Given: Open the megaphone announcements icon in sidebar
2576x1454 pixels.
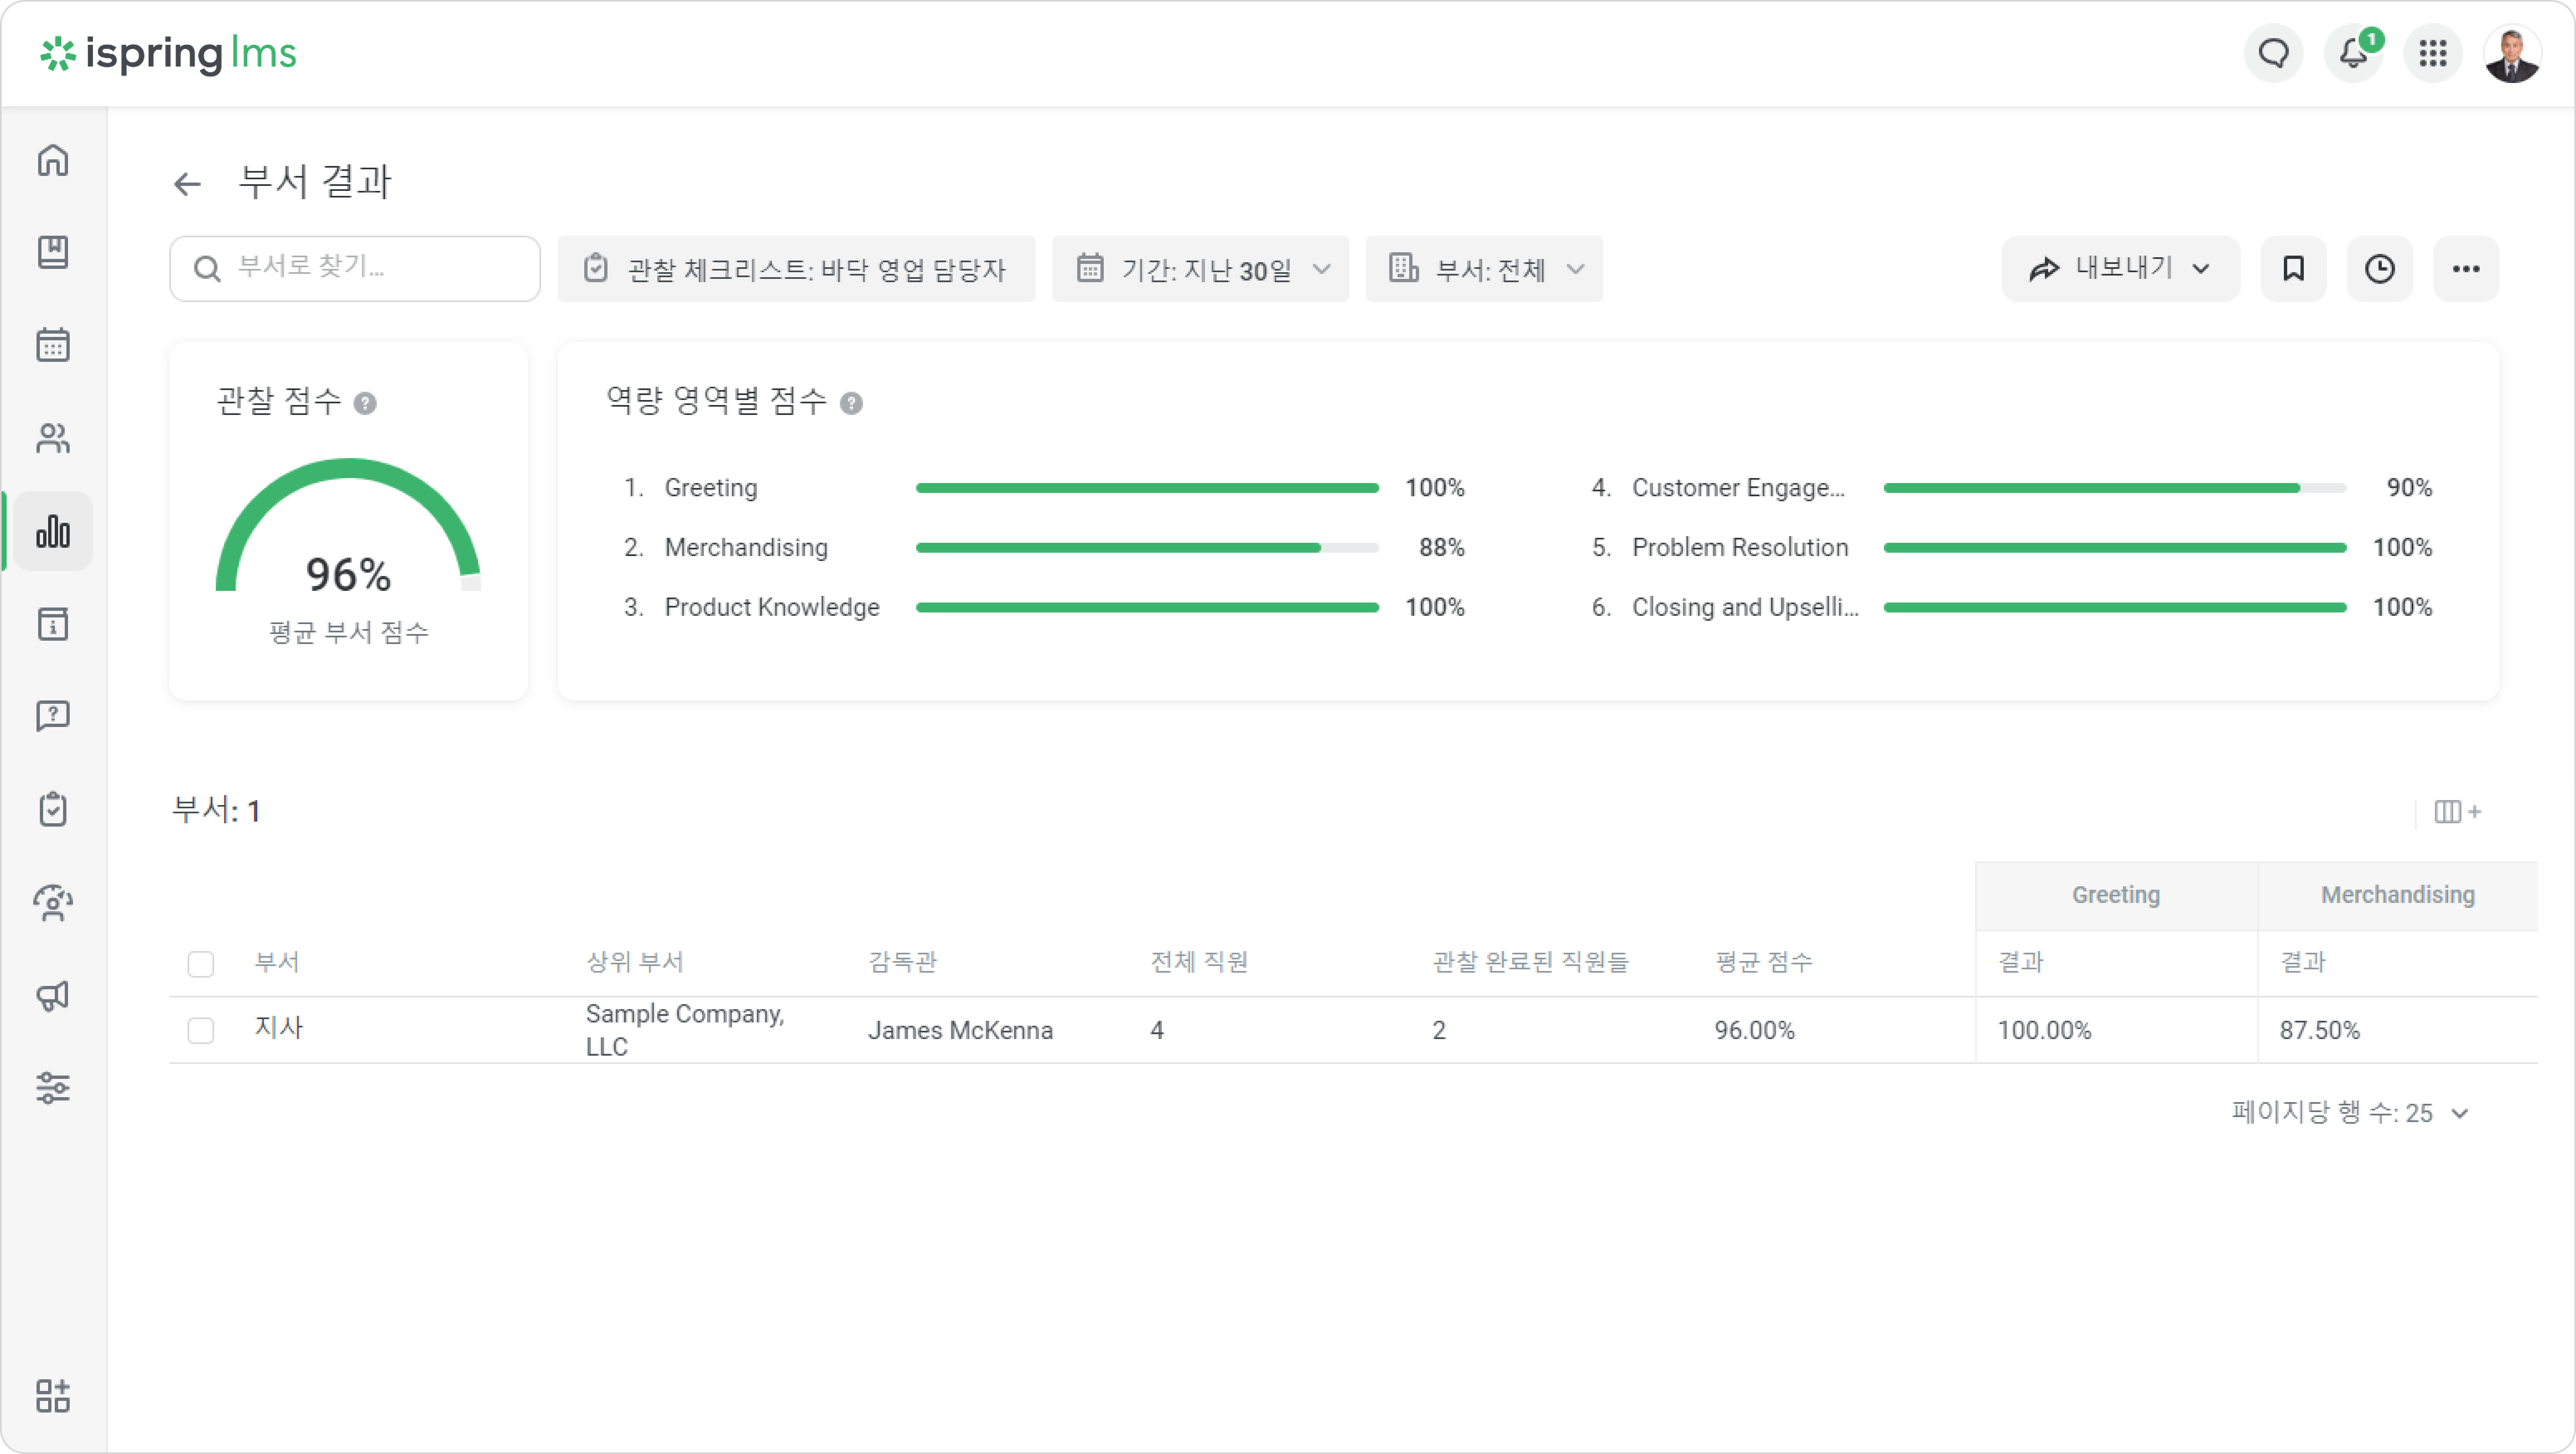Looking at the screenshot, I should point(53,995).
